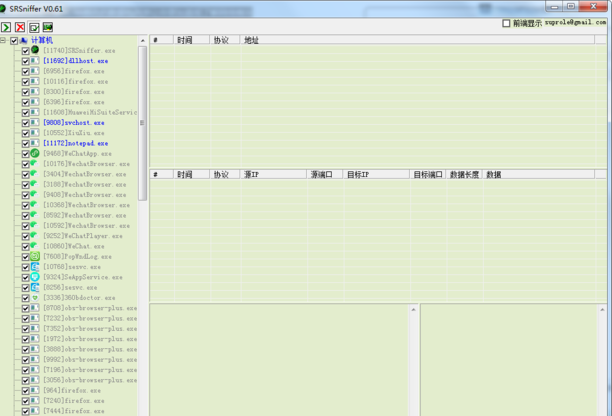The height and width of the screenshot is (416, 612).
Task: Click scroll-up arrow of bottom-right text pane
Action: tap(602, 309)
